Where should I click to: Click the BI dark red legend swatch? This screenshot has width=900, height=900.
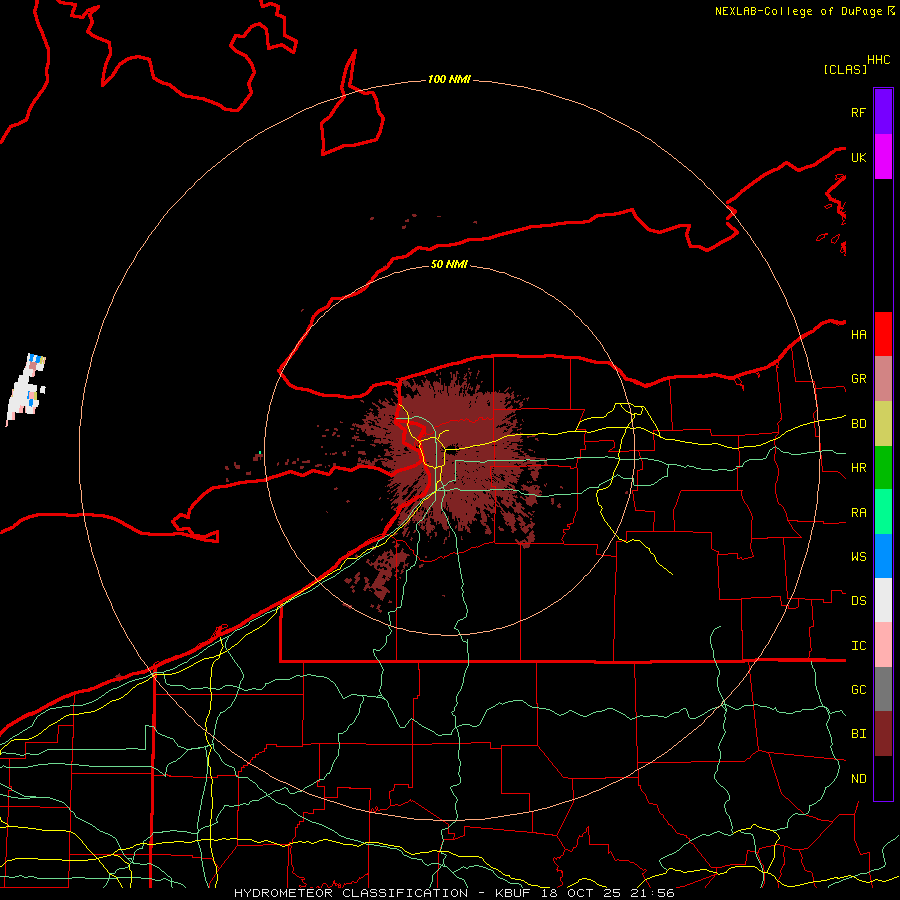(883, 734)
